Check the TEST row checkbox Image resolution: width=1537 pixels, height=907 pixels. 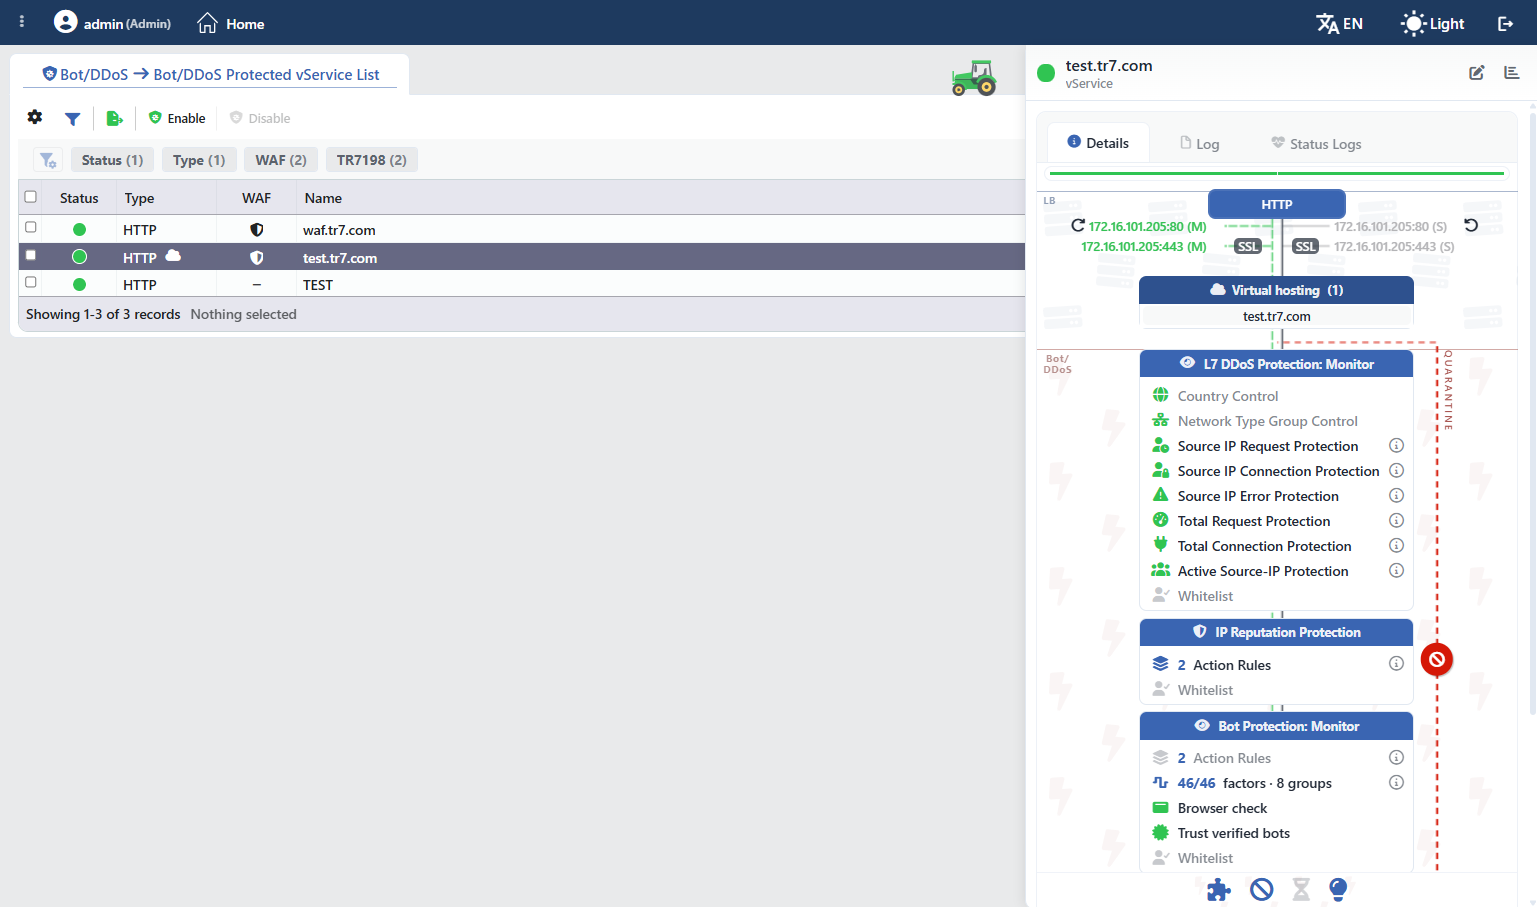pos(30,283)
